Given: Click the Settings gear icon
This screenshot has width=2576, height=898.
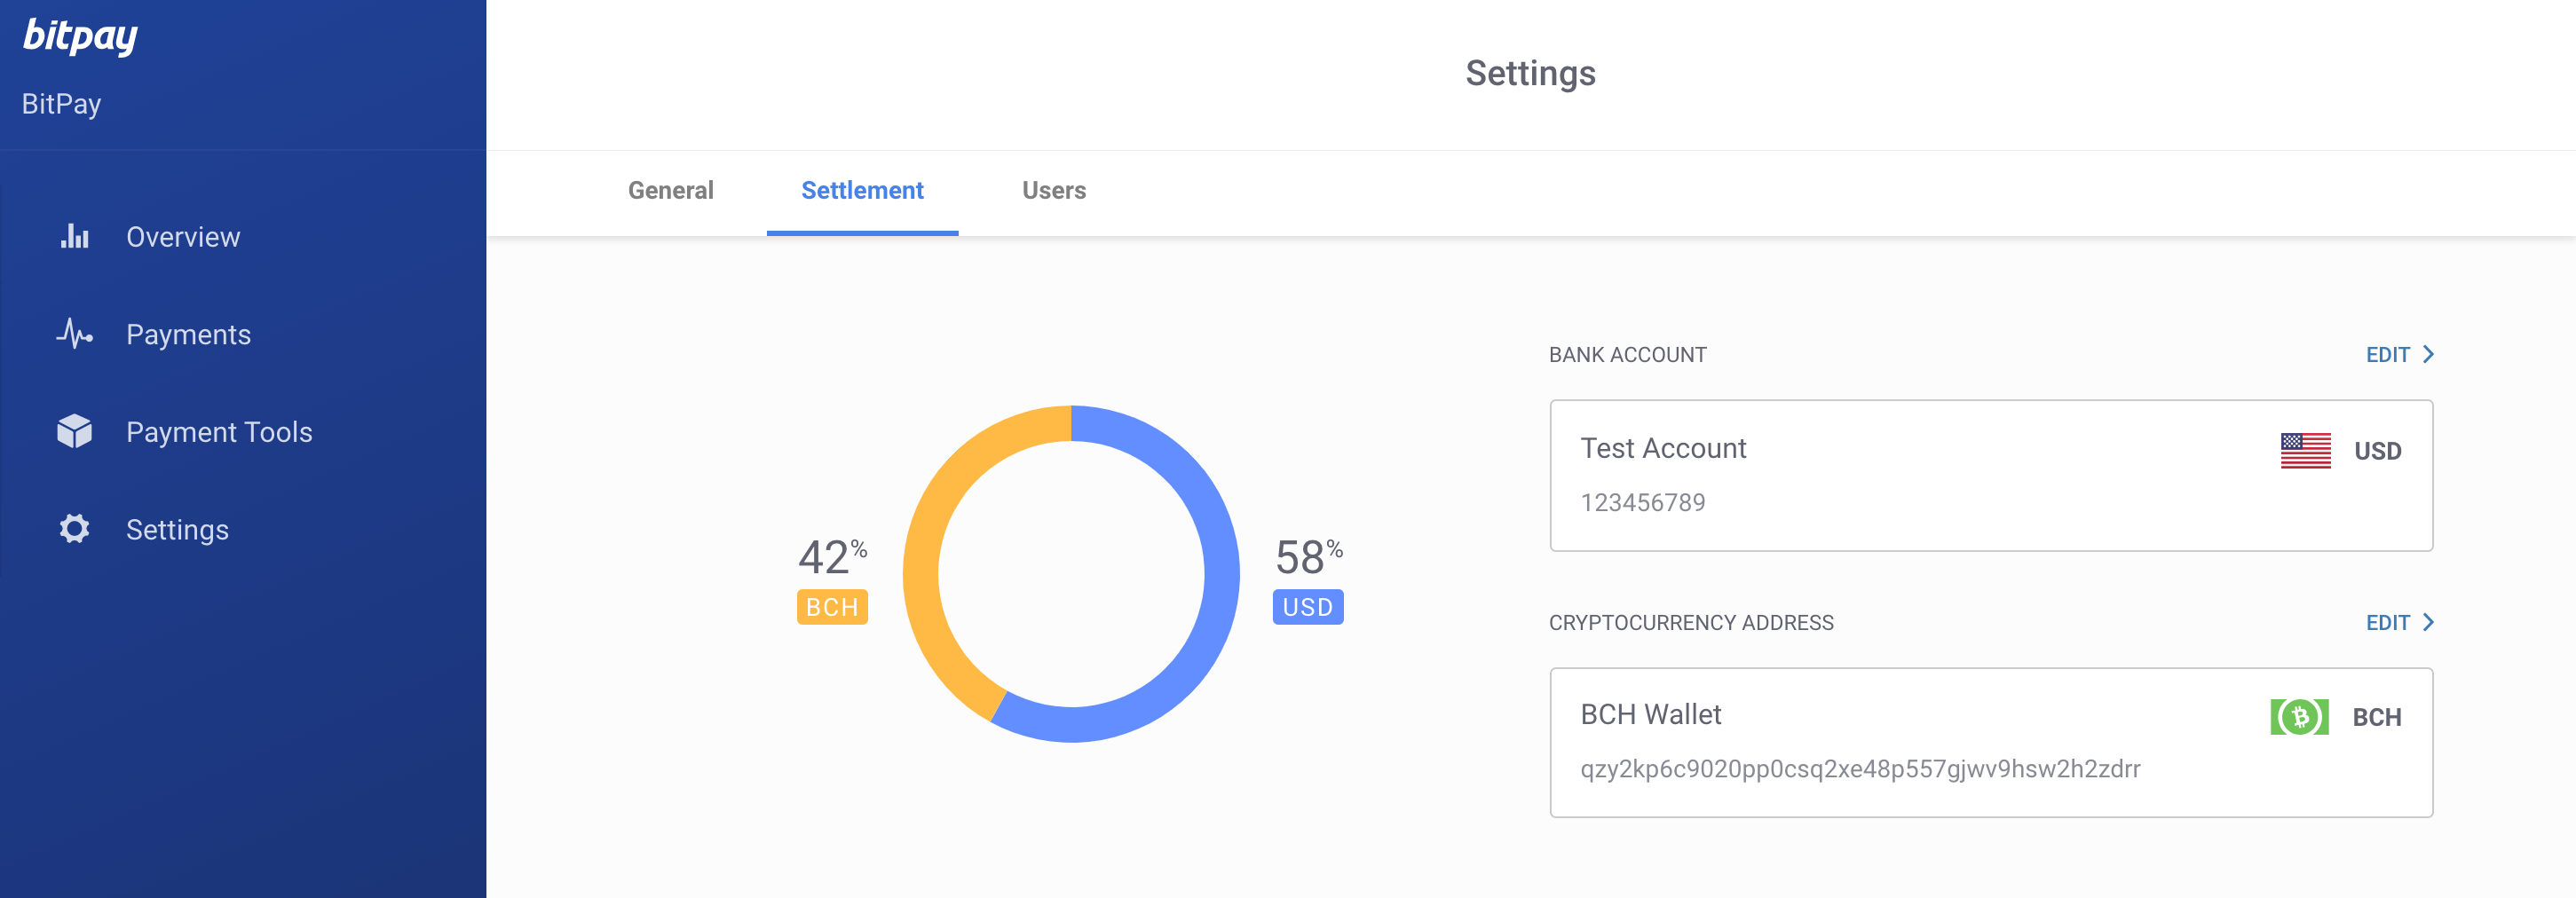Looking at the screenshot, I should point(75,529).
